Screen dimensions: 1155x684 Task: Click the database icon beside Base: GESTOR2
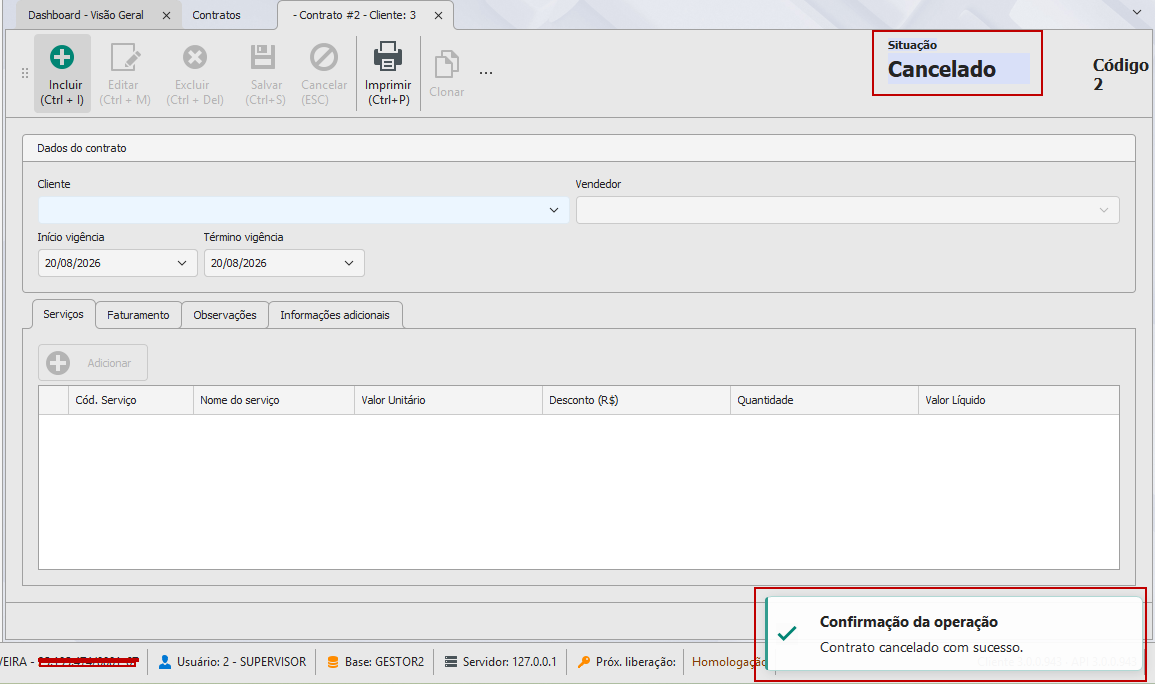click(333, 662)
